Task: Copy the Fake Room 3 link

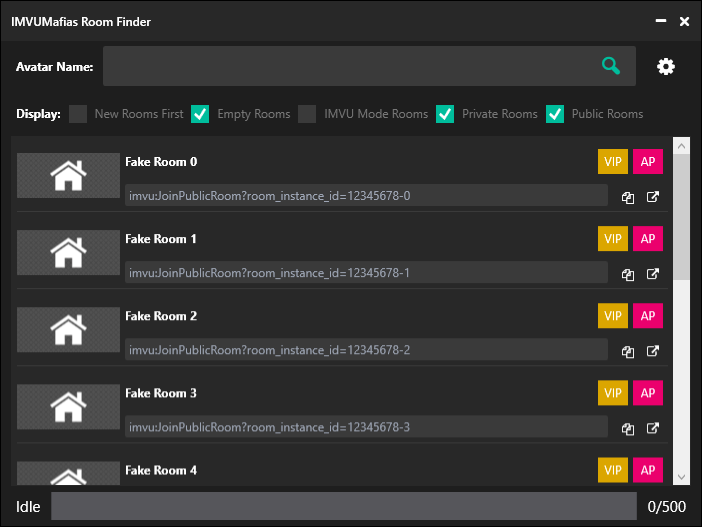Action: [628, 429]
